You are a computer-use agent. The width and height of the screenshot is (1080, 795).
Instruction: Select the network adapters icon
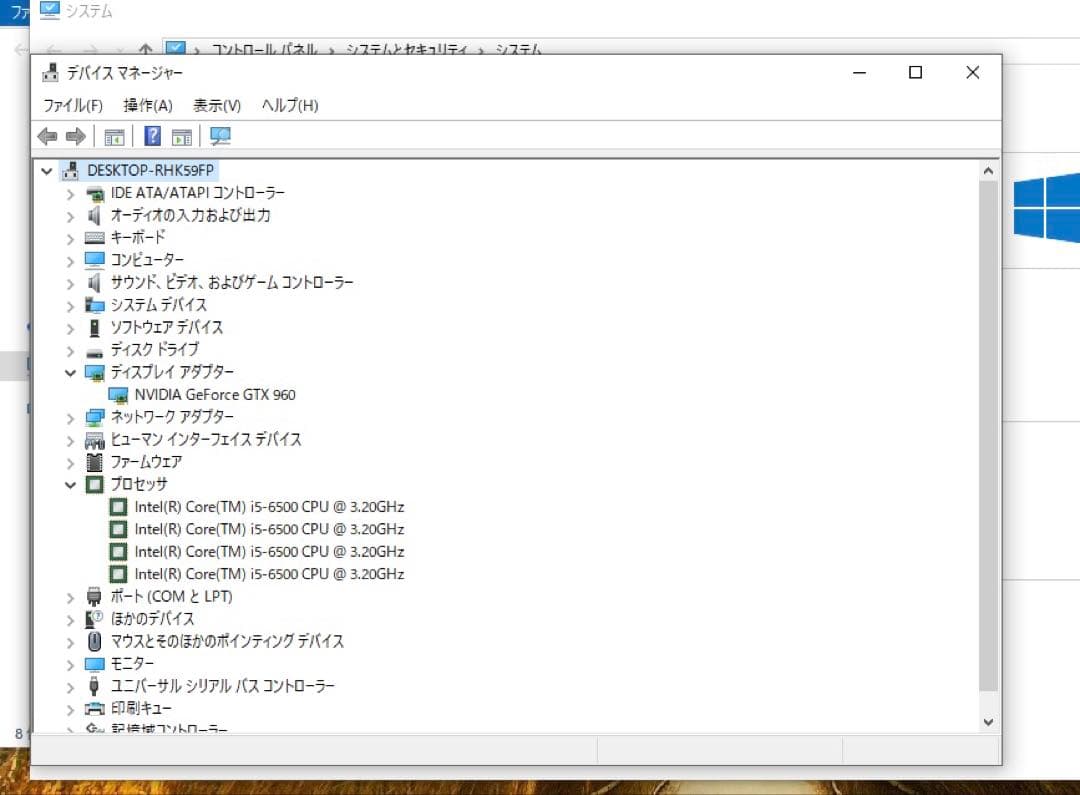(94, 417)
